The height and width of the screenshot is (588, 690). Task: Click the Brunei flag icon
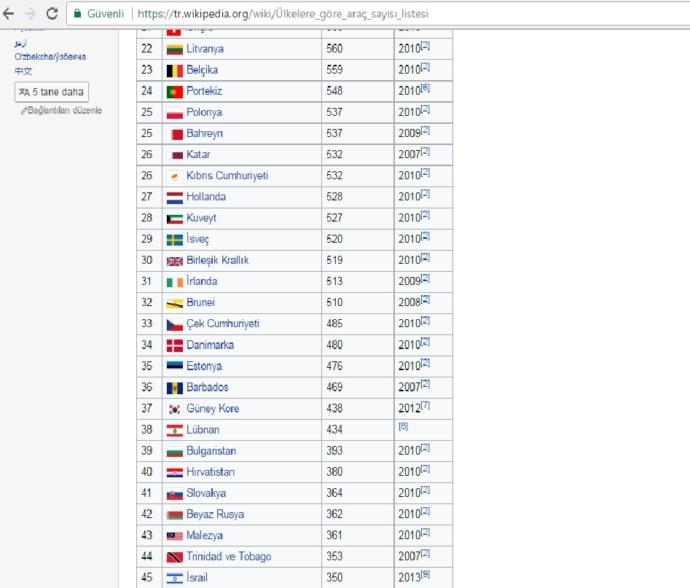coord(175,303)
